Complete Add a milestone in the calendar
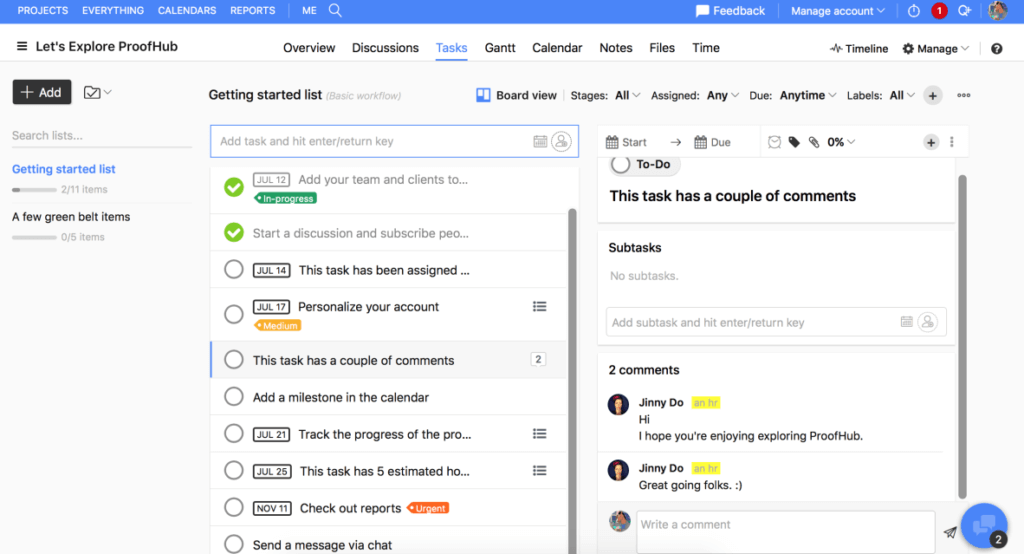This screenshot has height=554, width=1024. pyautogui.click(x=234, y=397)
